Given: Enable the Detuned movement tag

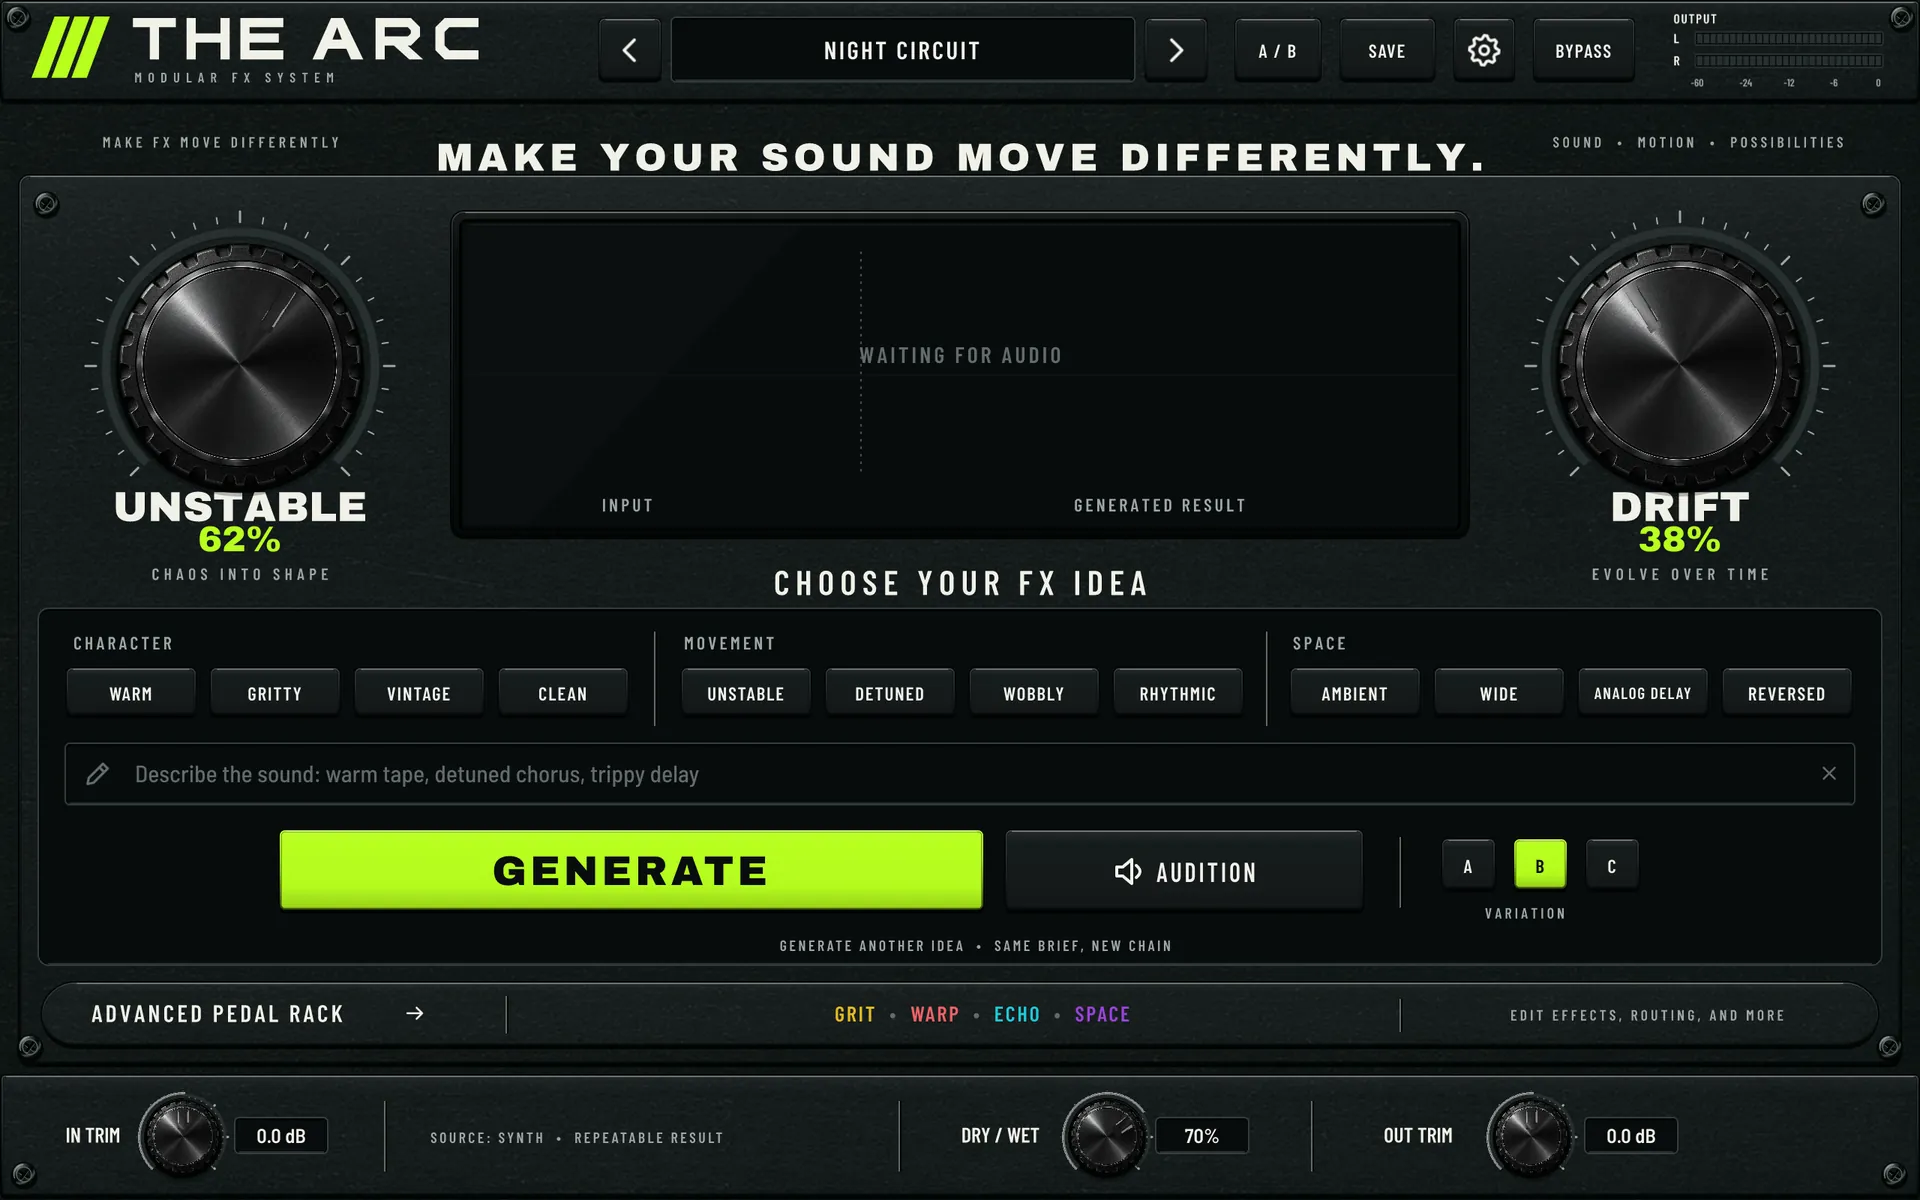Looking at the screenshot, I should (890, 693).
